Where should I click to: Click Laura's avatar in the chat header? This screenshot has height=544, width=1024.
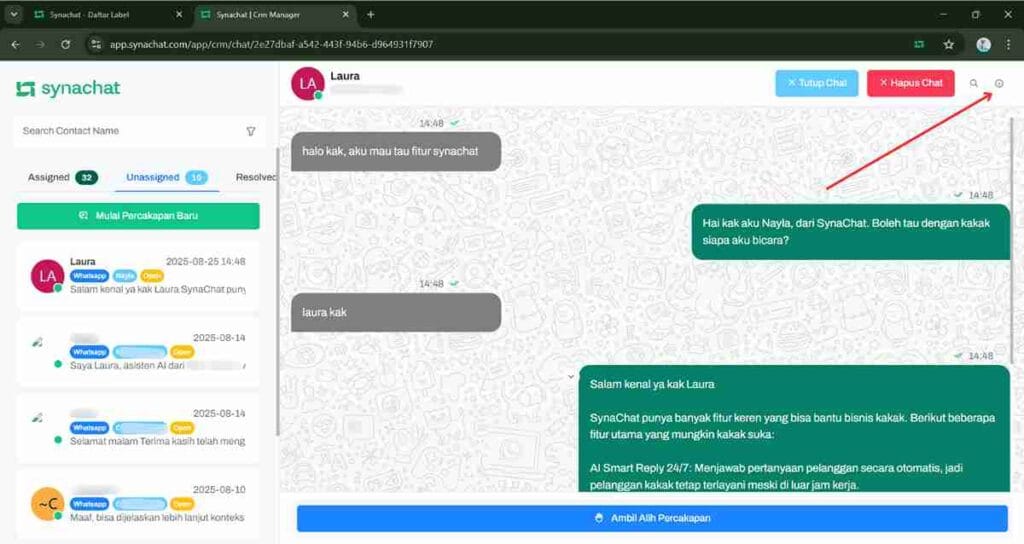[308, 84]
